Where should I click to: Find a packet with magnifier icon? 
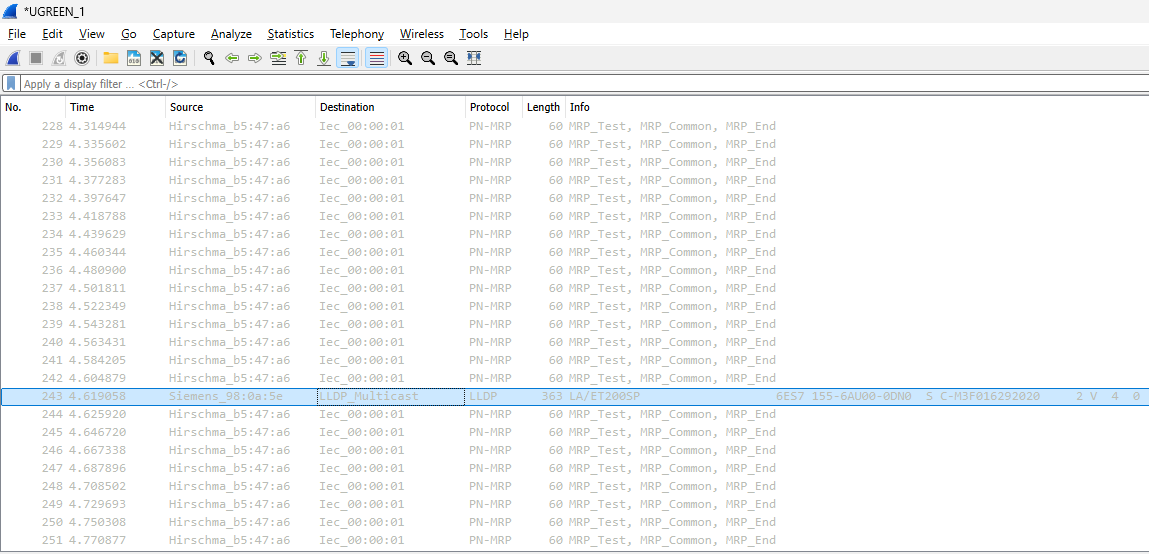(209, 58)
